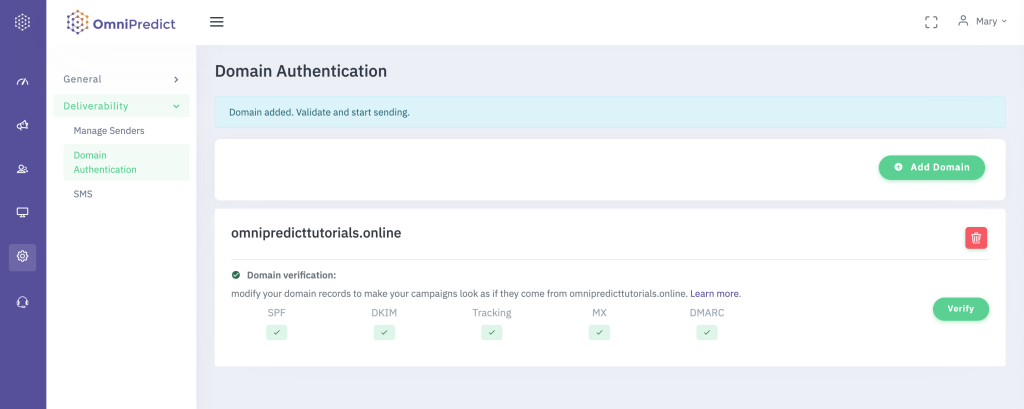Open the settings gear icon in sidebar
Image resolution: width=1024 pixels, height=409 pixels.
[x=22, y=257]
